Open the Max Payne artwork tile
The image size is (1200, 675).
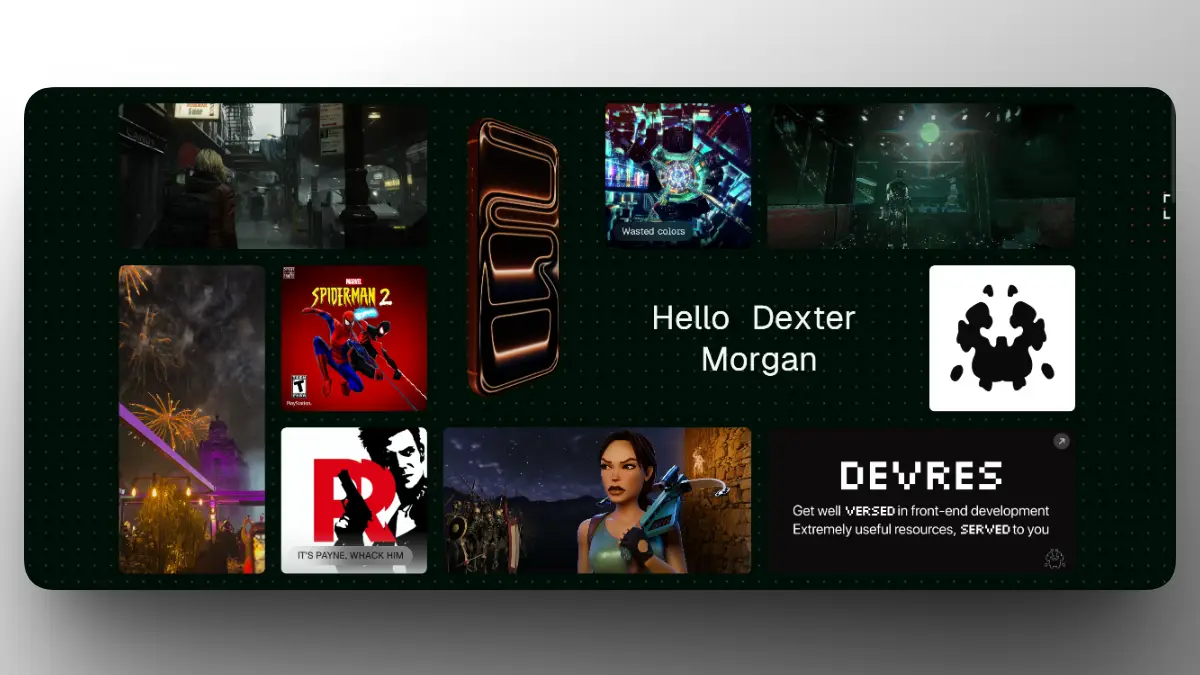point(354,500)
